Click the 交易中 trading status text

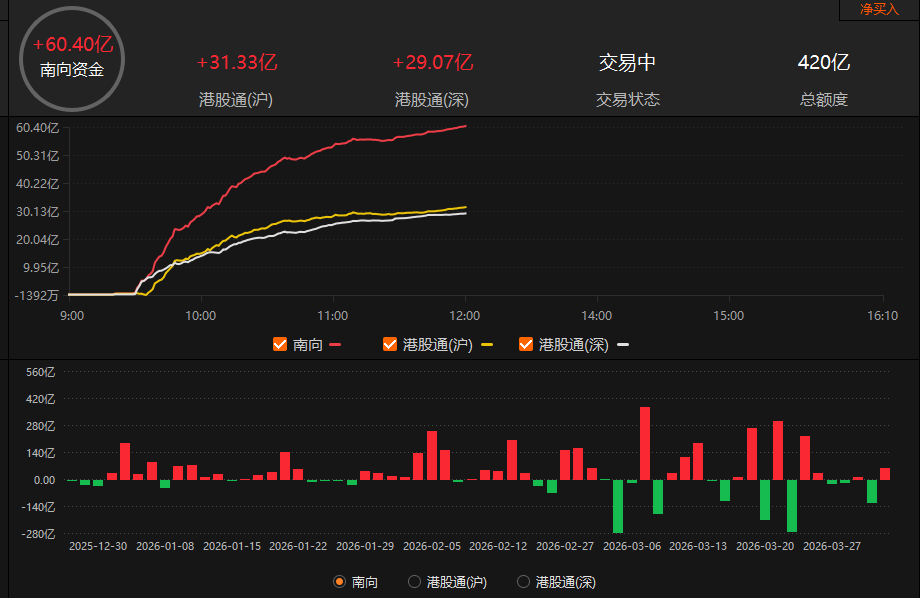[627, 62]
